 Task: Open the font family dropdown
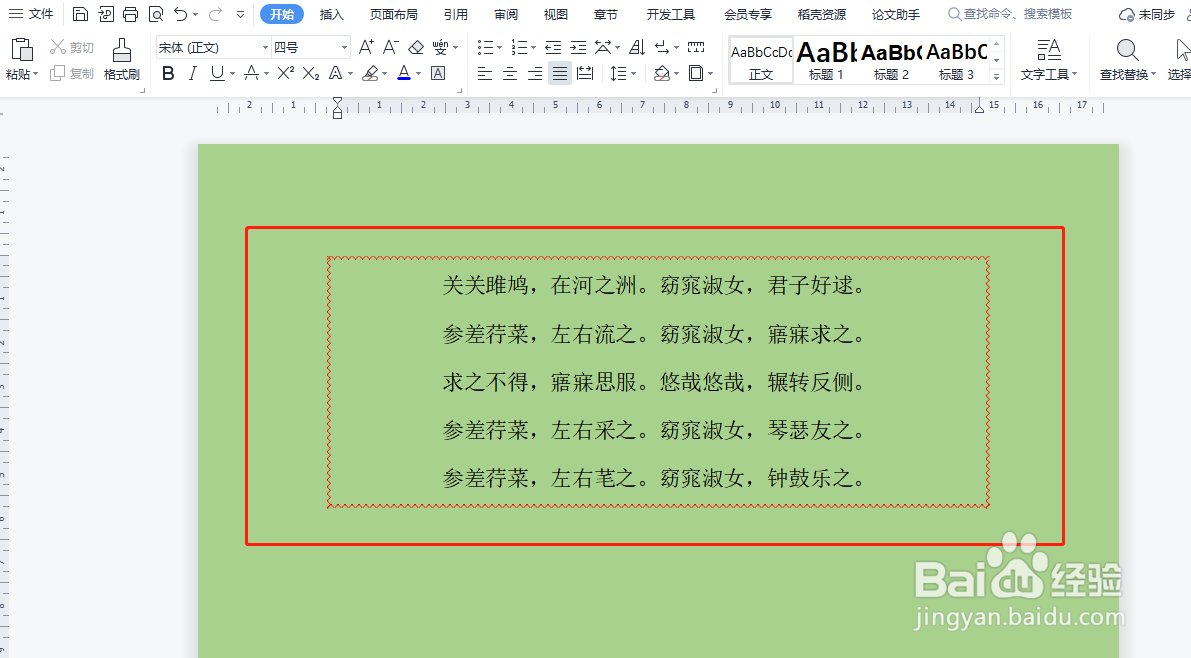point(265,46)
